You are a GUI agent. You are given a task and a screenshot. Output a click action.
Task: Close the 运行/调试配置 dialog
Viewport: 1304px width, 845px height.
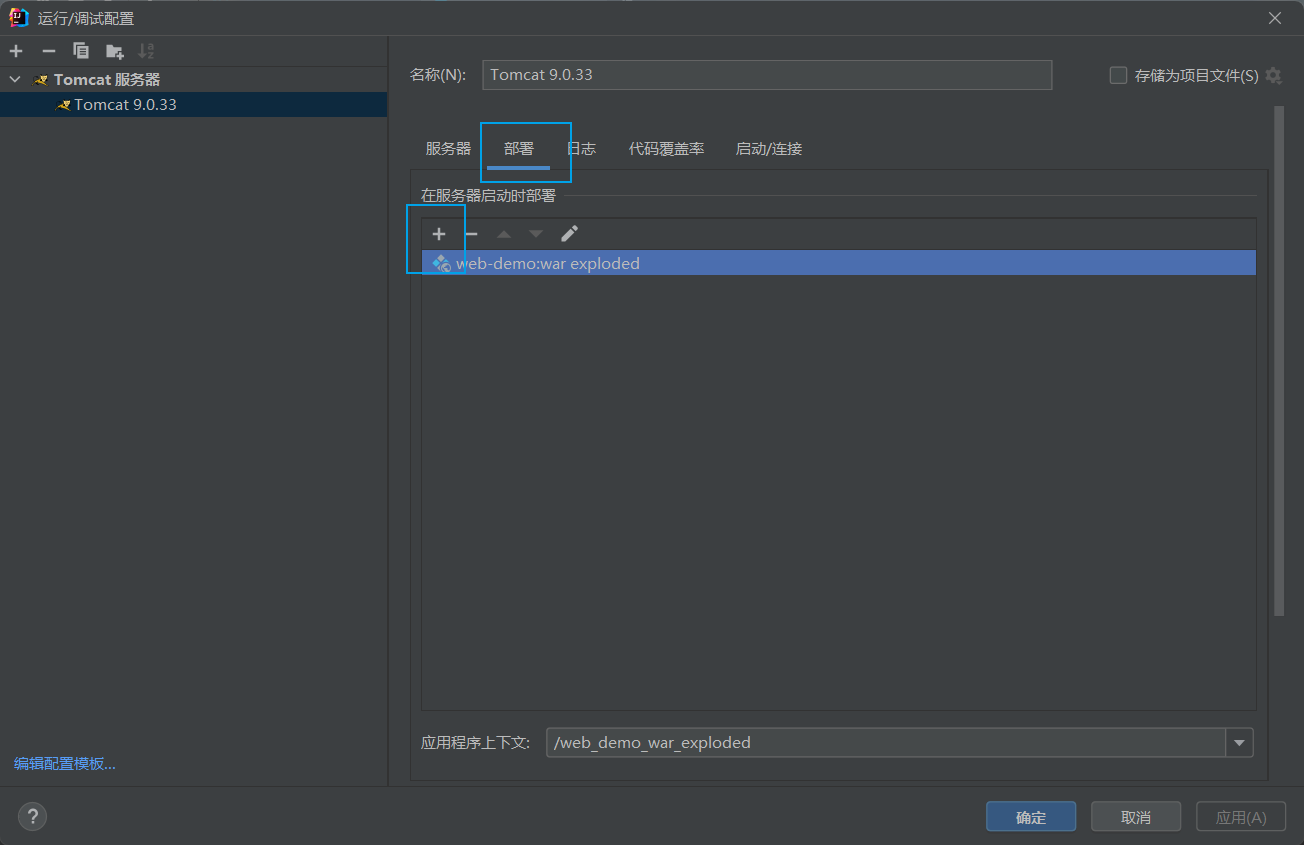1275,18
